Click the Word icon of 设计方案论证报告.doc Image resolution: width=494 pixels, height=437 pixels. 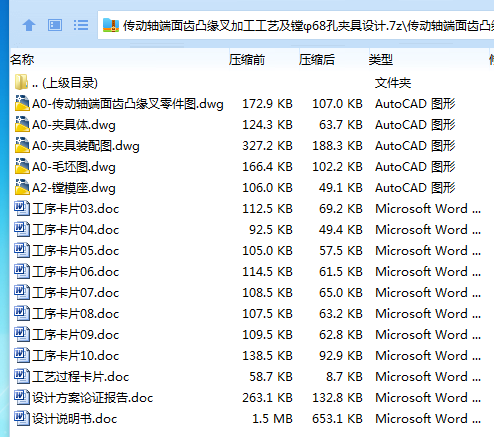[22, 397]
